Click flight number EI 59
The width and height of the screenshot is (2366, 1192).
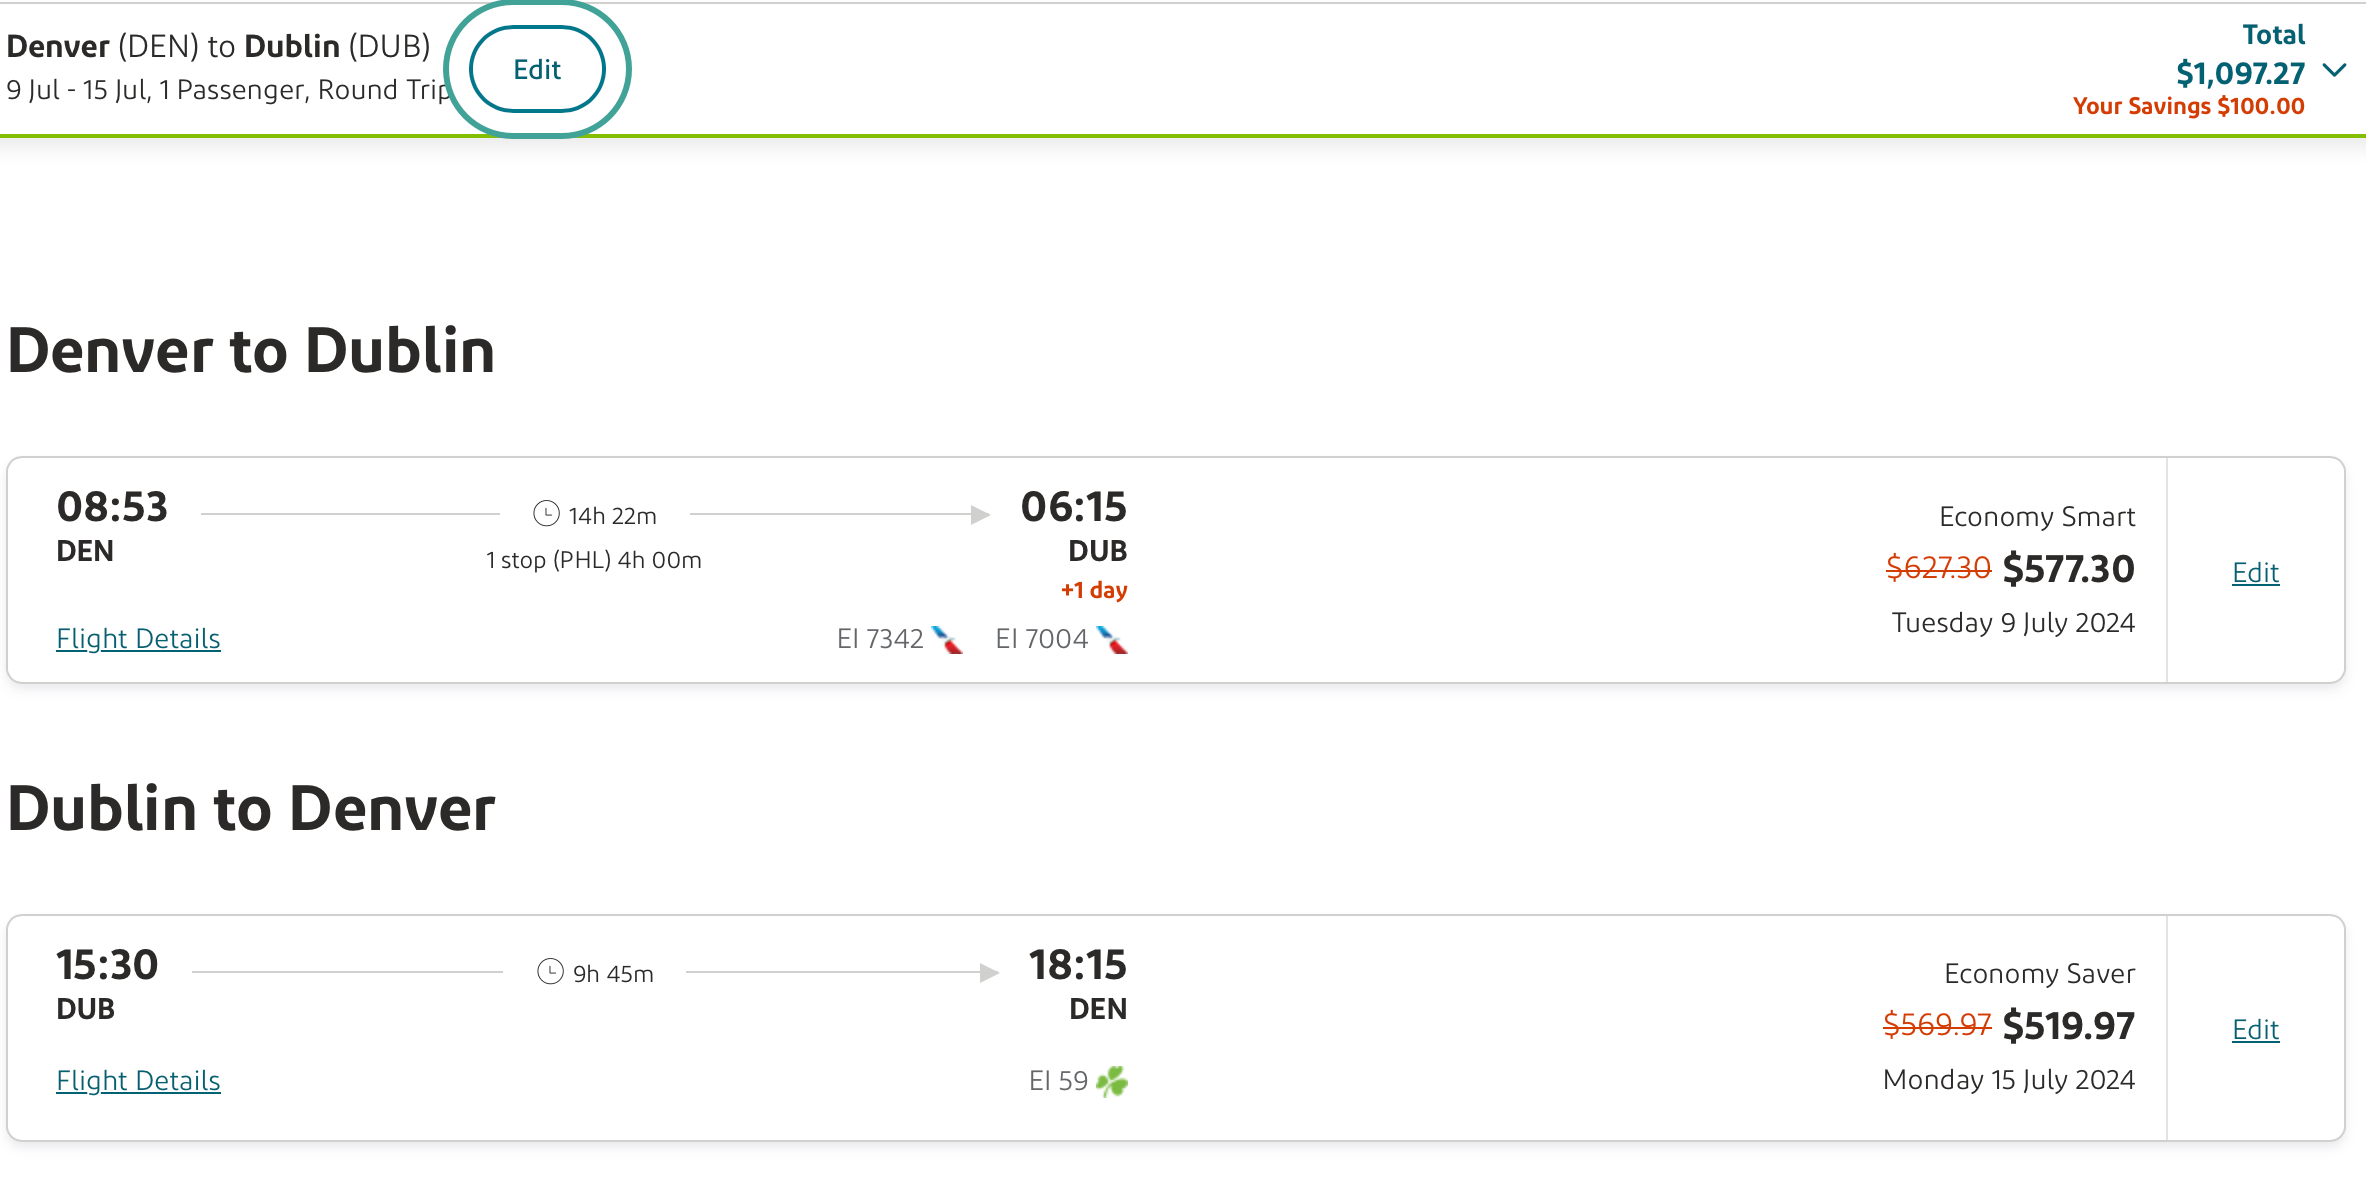[1058, 1081]
